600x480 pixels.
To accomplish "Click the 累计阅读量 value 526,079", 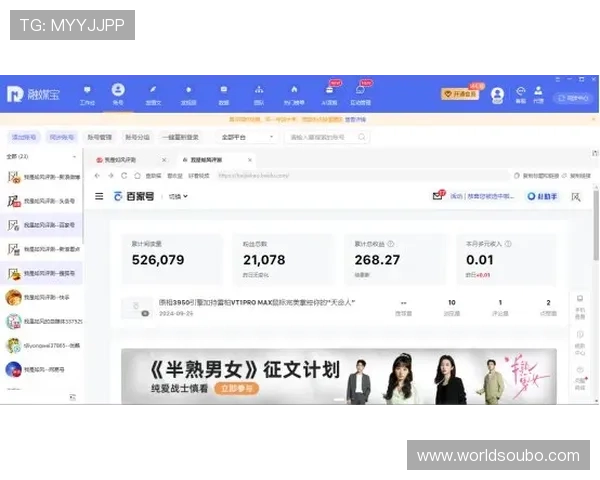I will [158, 260].
